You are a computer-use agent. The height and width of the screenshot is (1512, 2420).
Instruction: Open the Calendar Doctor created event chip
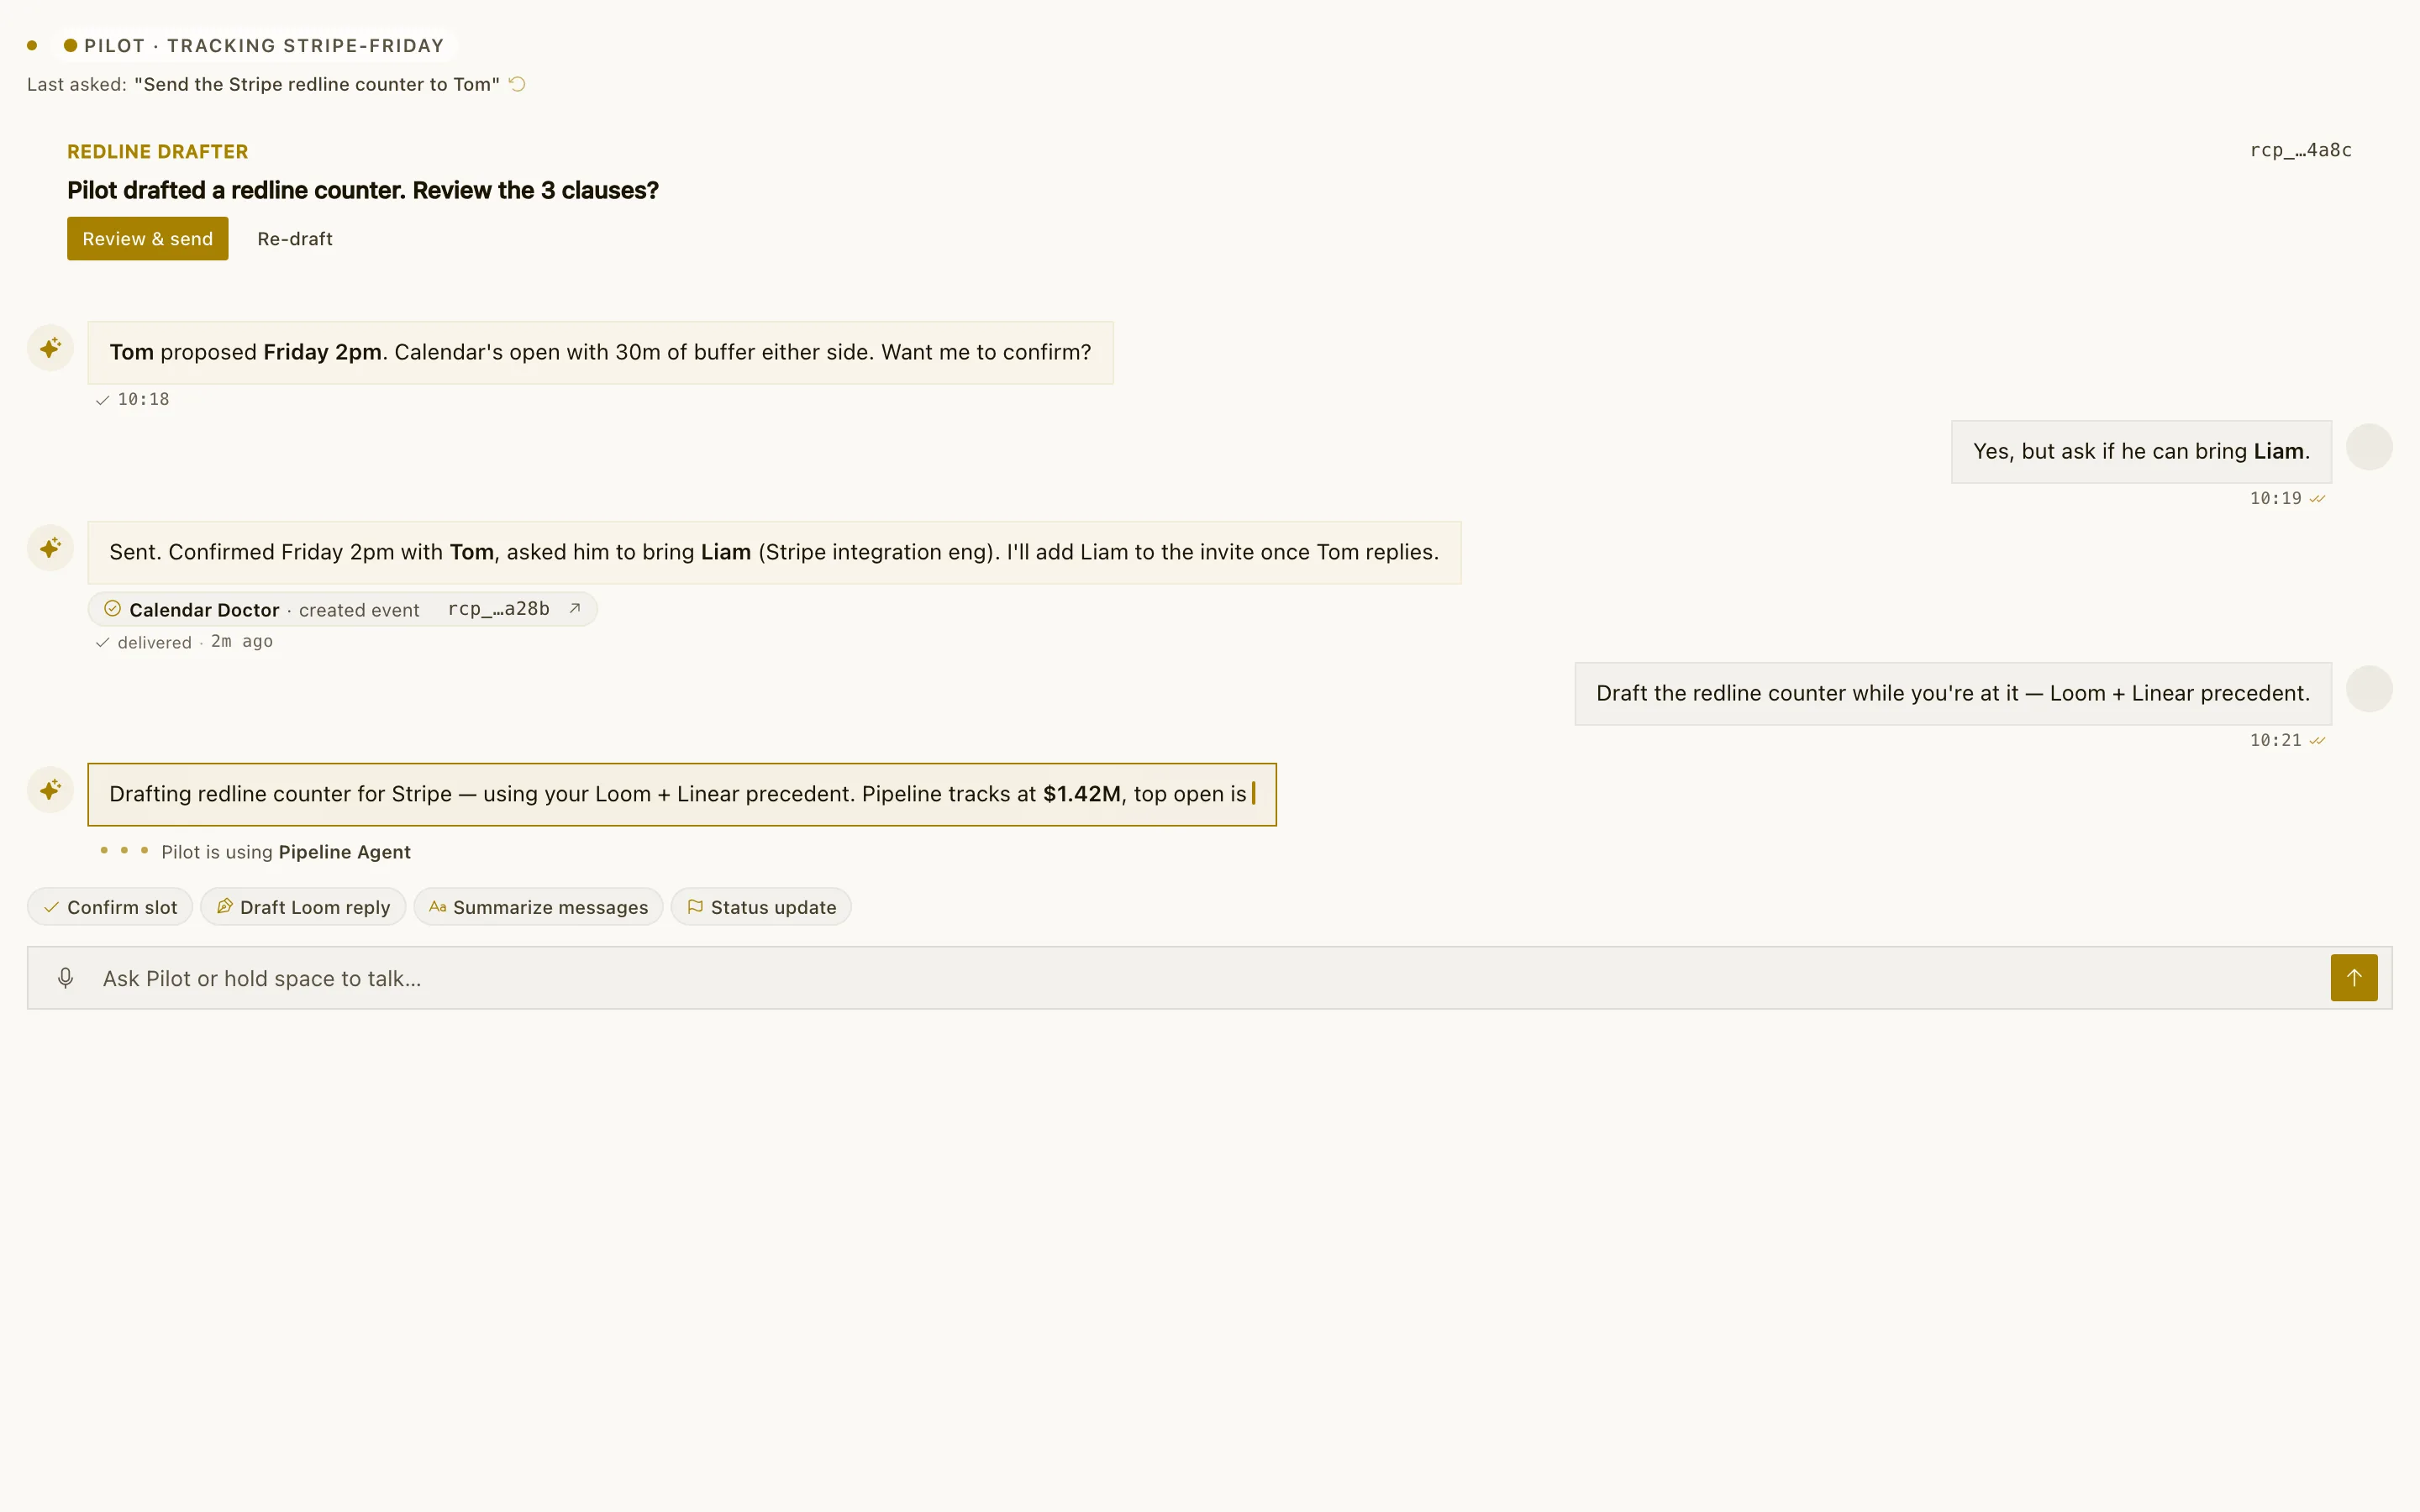[x=342, y=609]
